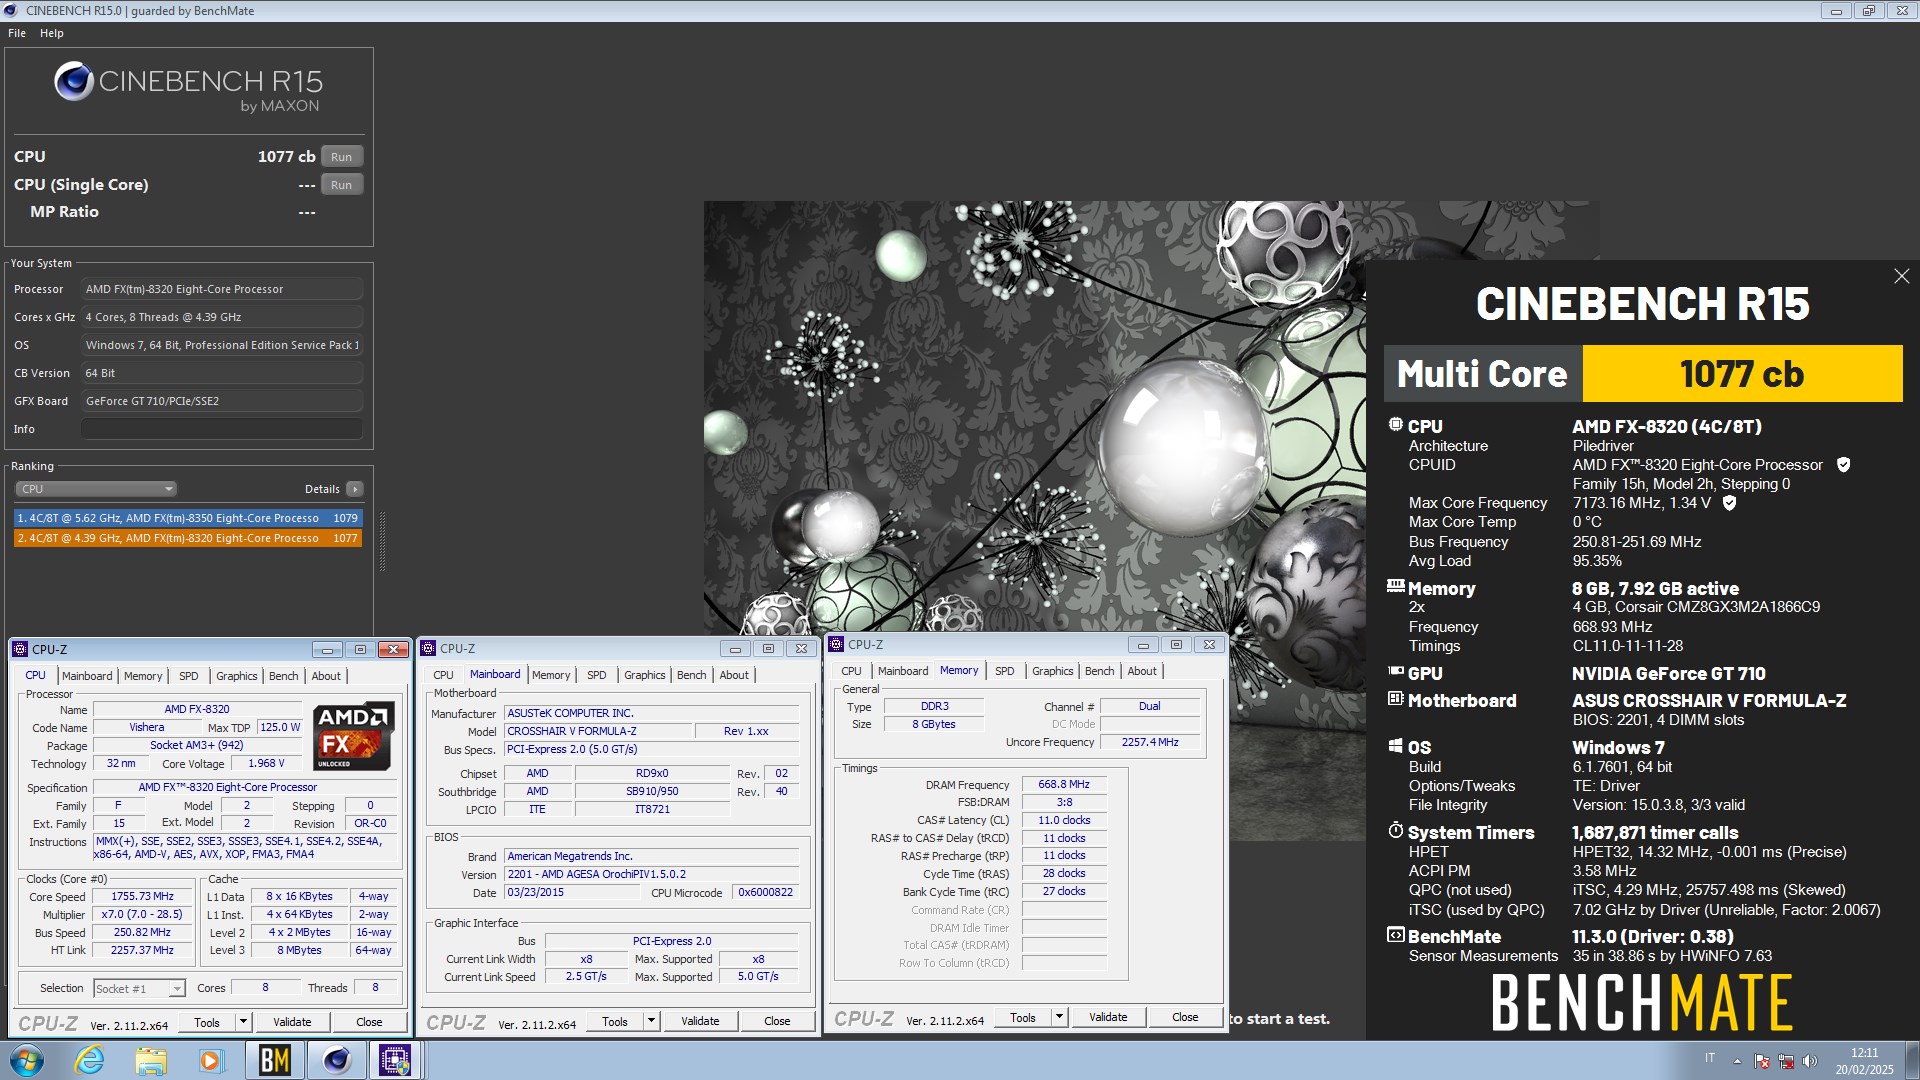Click the network tray icon
This screenshot has width=1920, height=1080.
pos(1785,1061)
